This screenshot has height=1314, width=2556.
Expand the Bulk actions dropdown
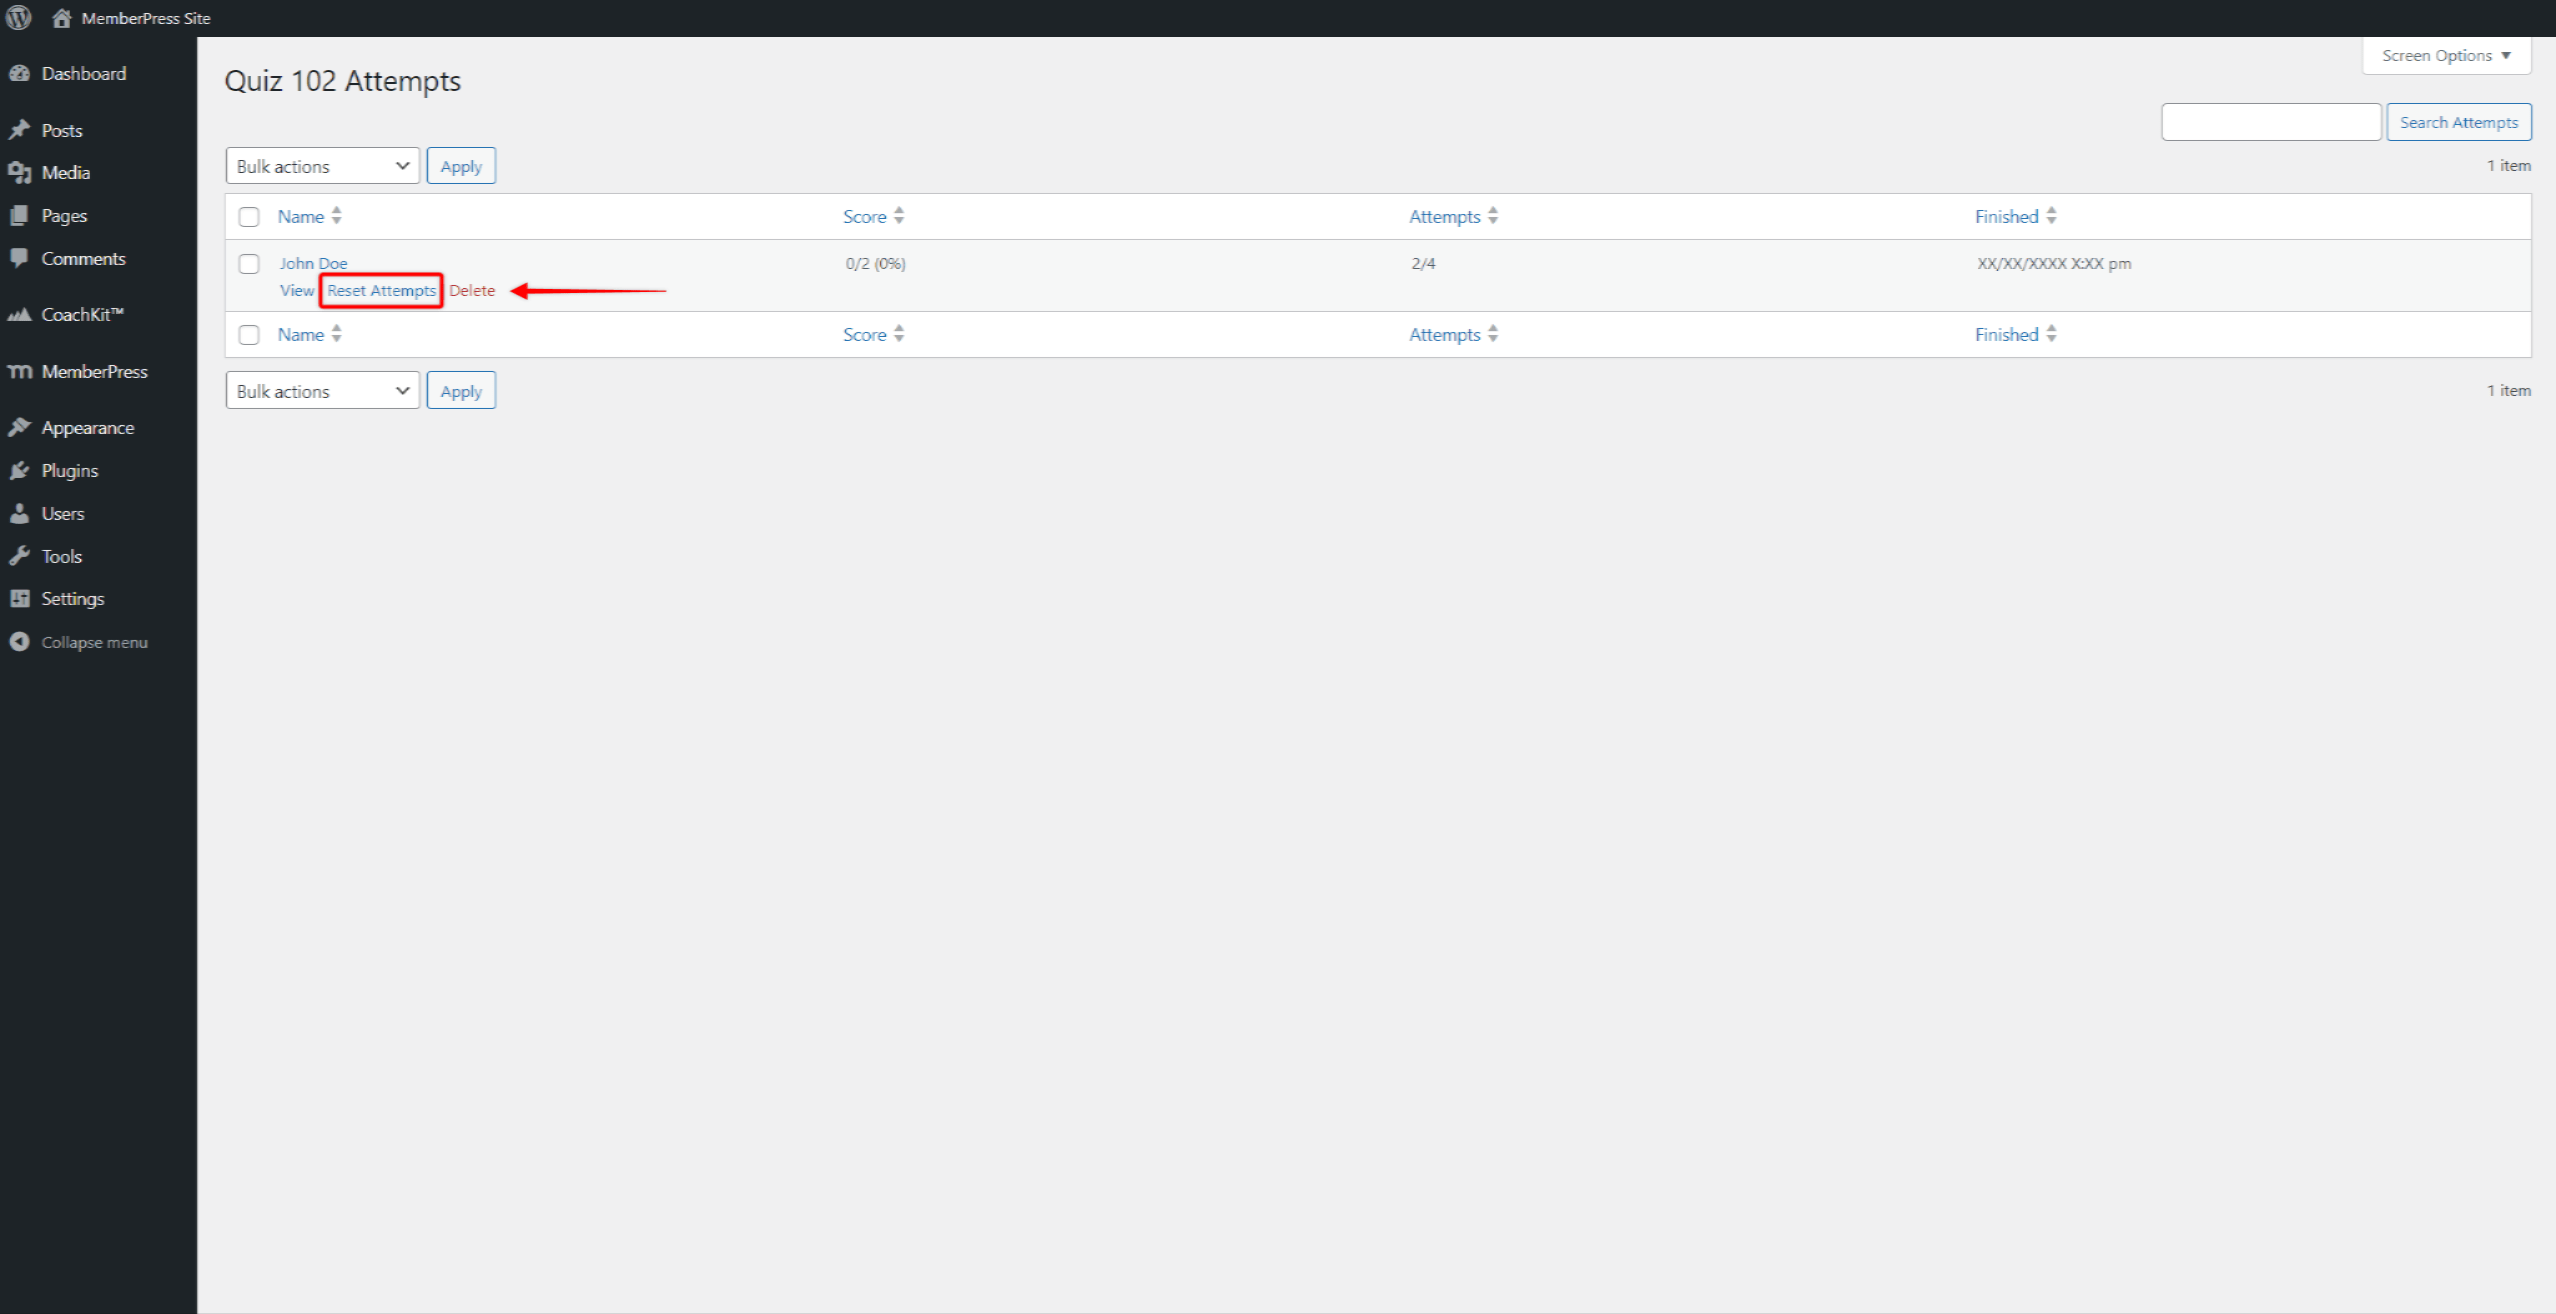(320, 166)
